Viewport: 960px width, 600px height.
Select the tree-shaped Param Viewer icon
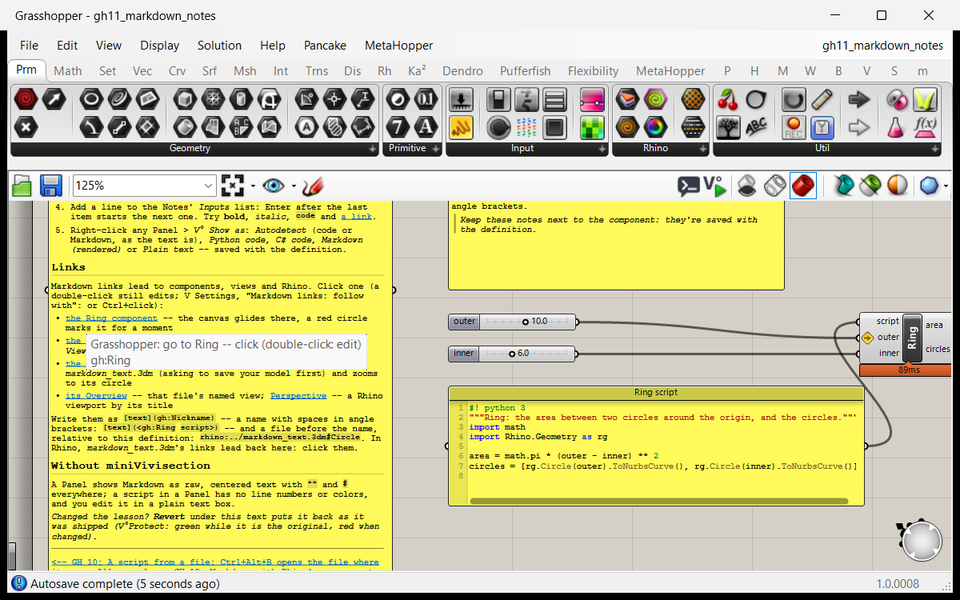click(x=727, y=127)
